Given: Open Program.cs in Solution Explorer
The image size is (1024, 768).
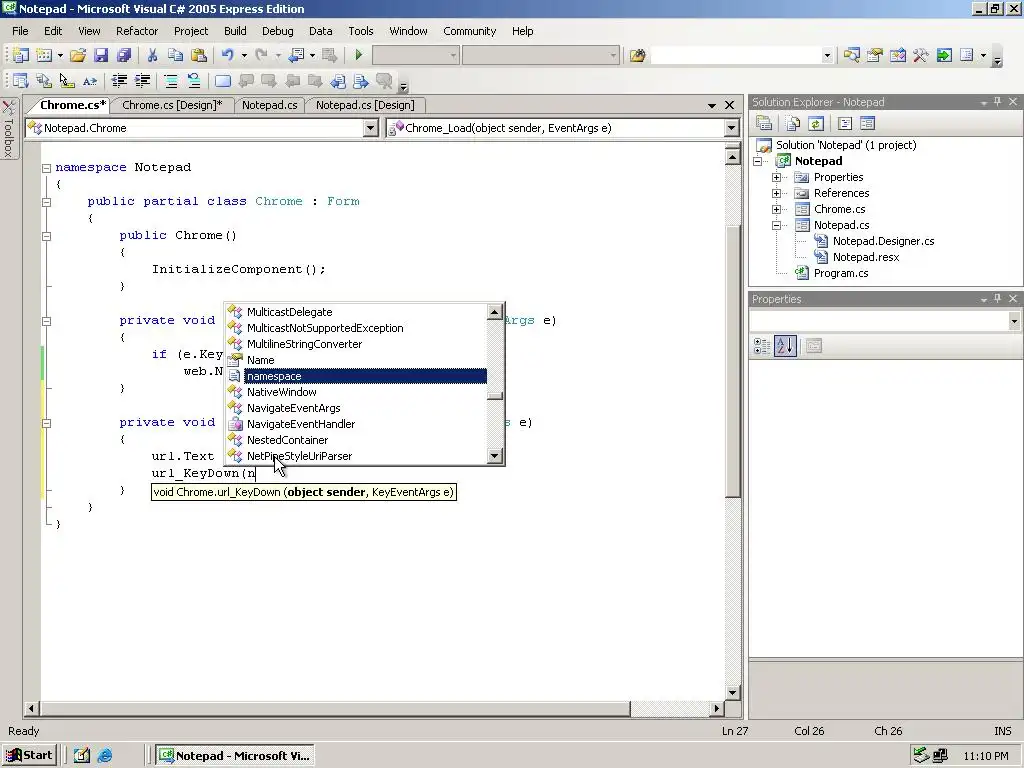Looking at the screenshot, I should pos(840,273).
